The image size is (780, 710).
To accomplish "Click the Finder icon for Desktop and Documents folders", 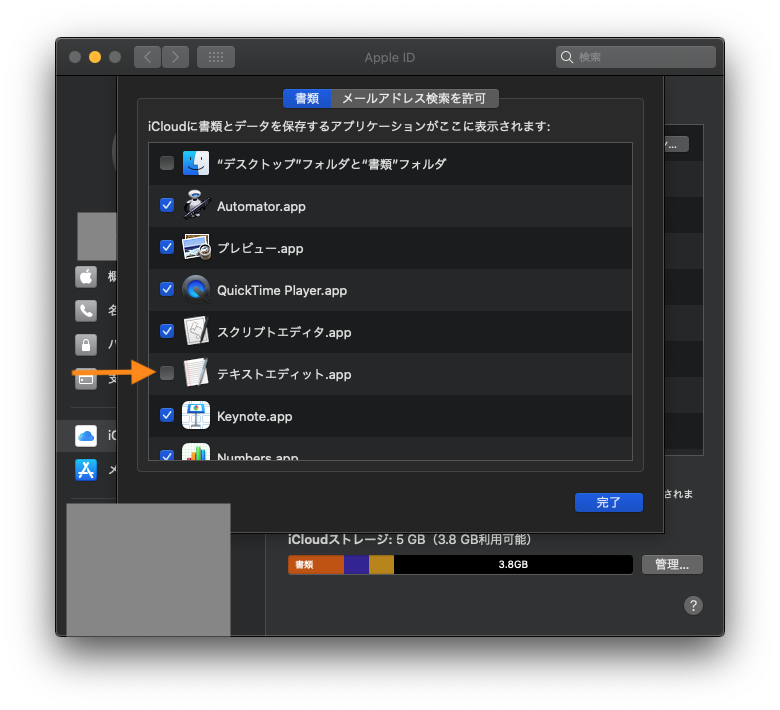I will [x=195, y=163].
